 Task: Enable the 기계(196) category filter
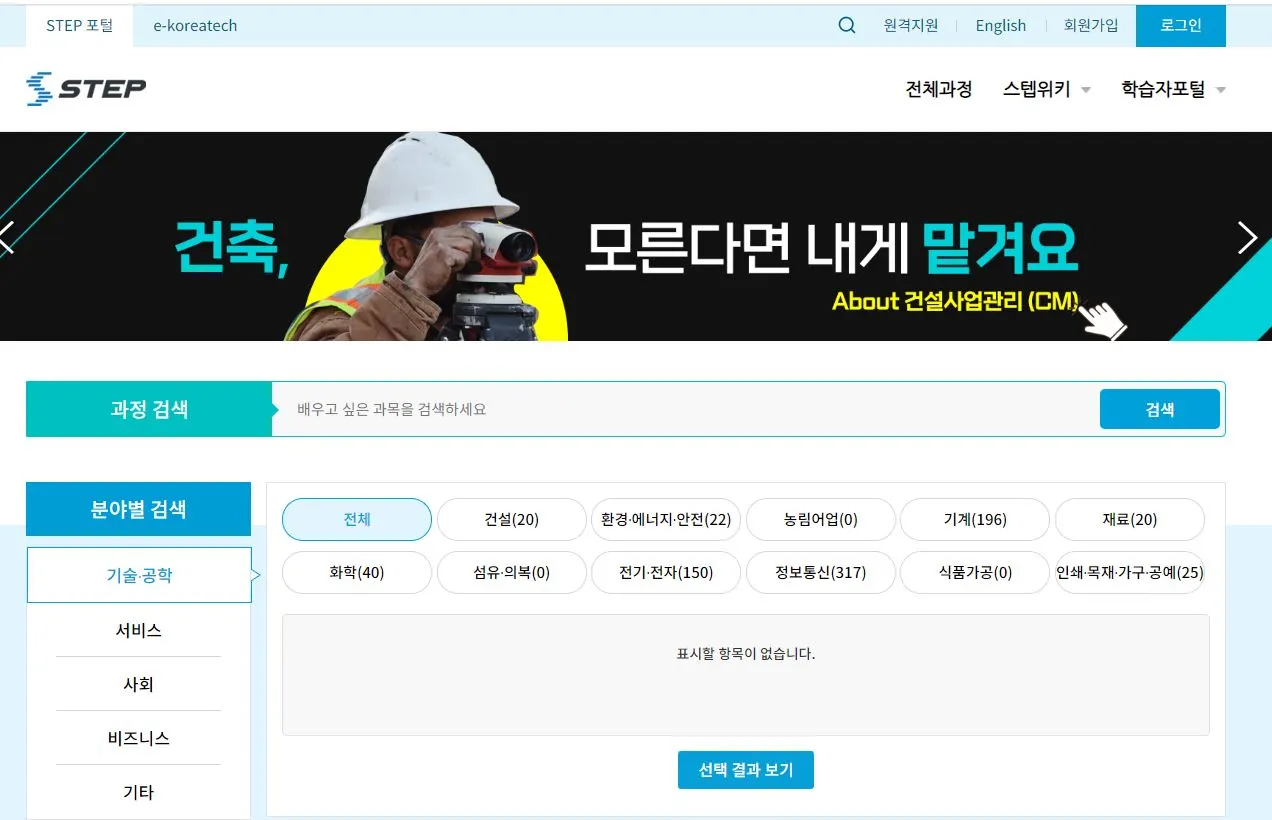pyautogui.click(x=975, y=519)
